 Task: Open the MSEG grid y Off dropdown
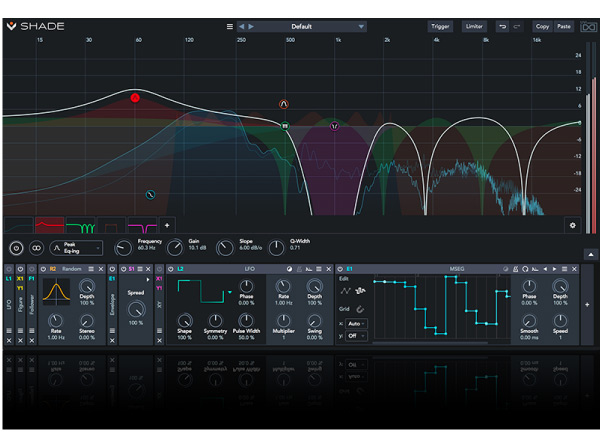(356, 336)
